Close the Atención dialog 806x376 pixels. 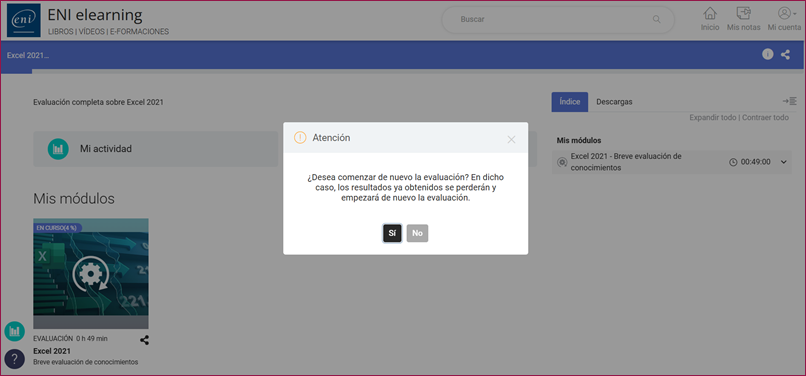coord(511,139)
